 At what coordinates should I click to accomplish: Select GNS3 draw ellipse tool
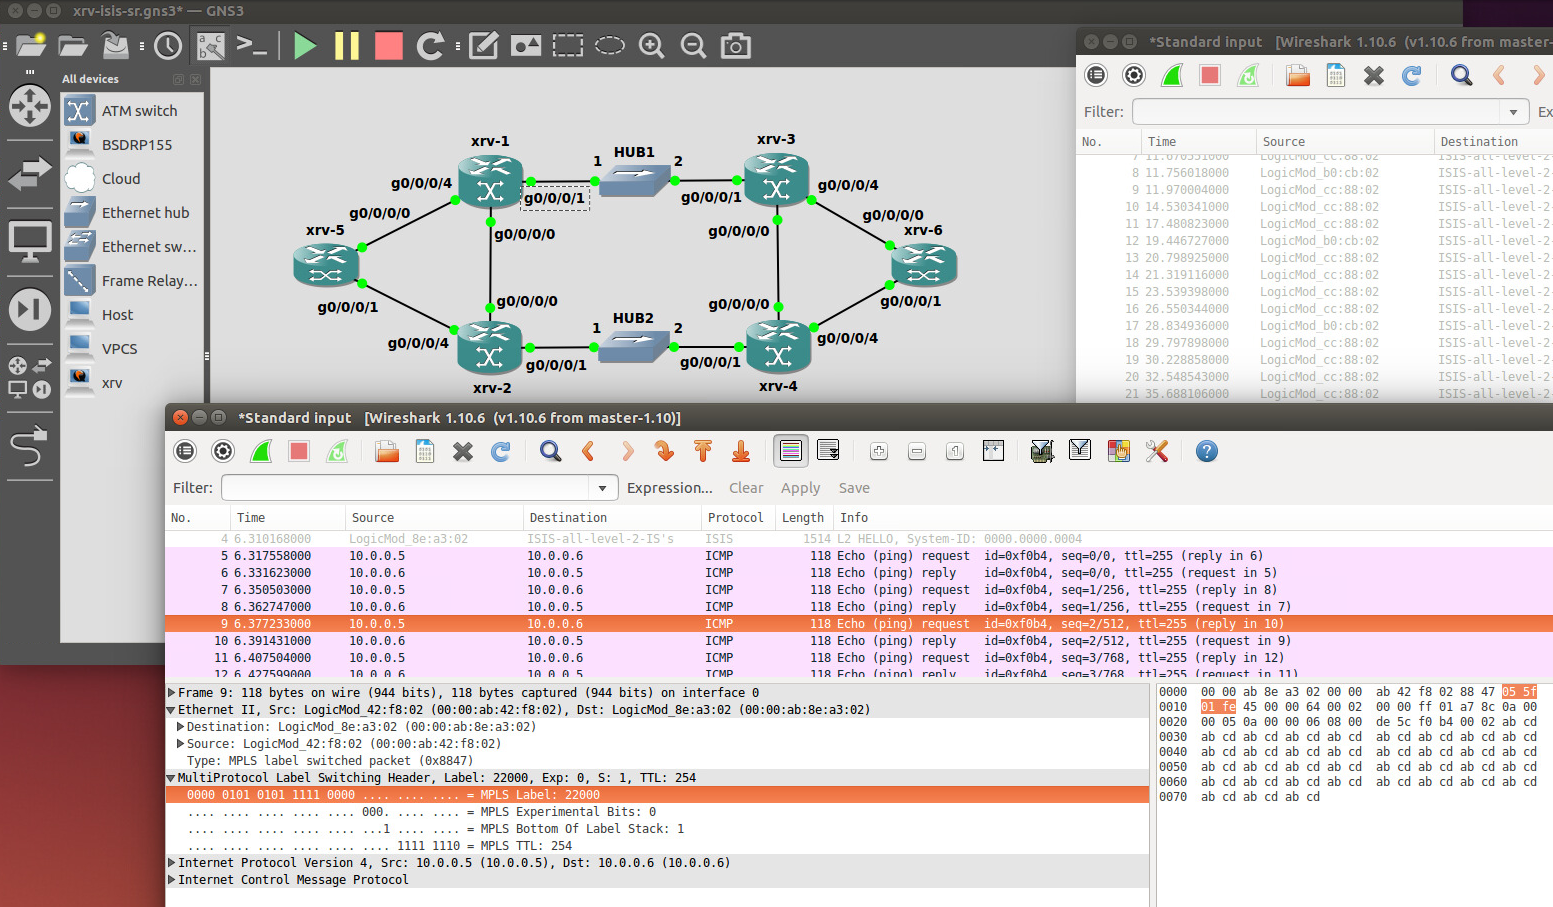pos(610,46)
